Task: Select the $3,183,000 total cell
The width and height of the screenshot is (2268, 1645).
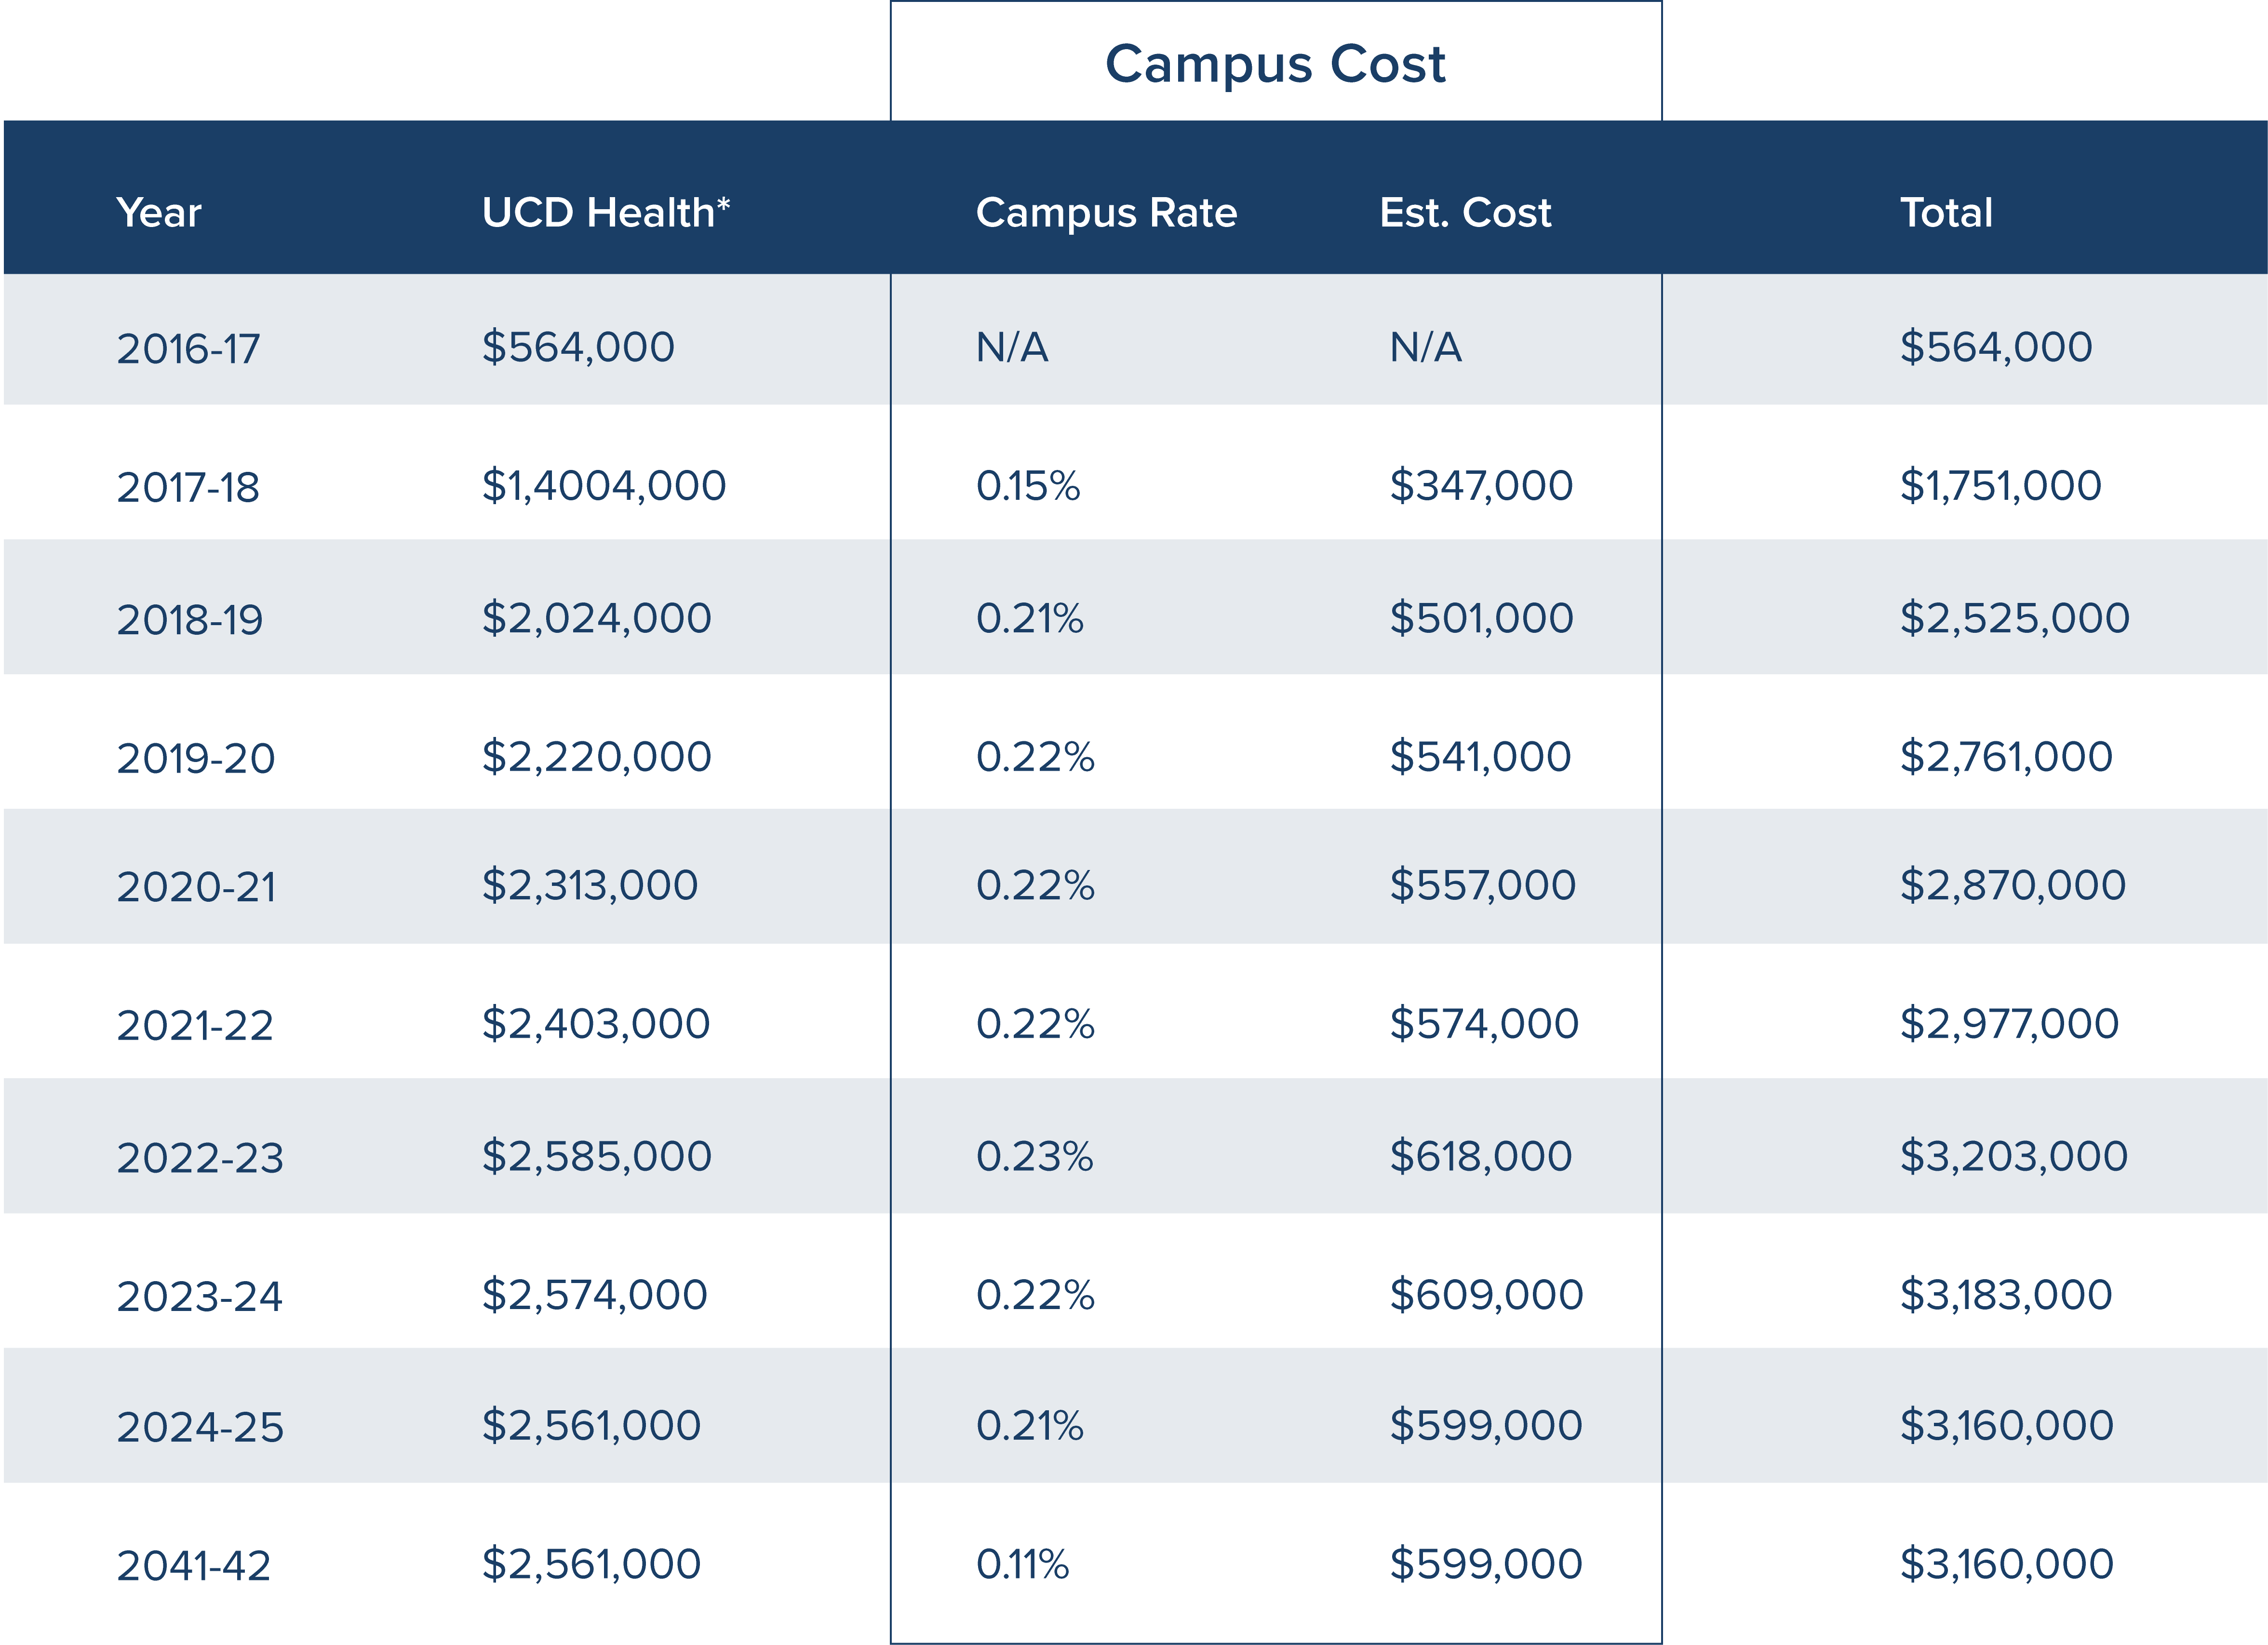Action: pyautogui.click(x=2005, y=1295)
